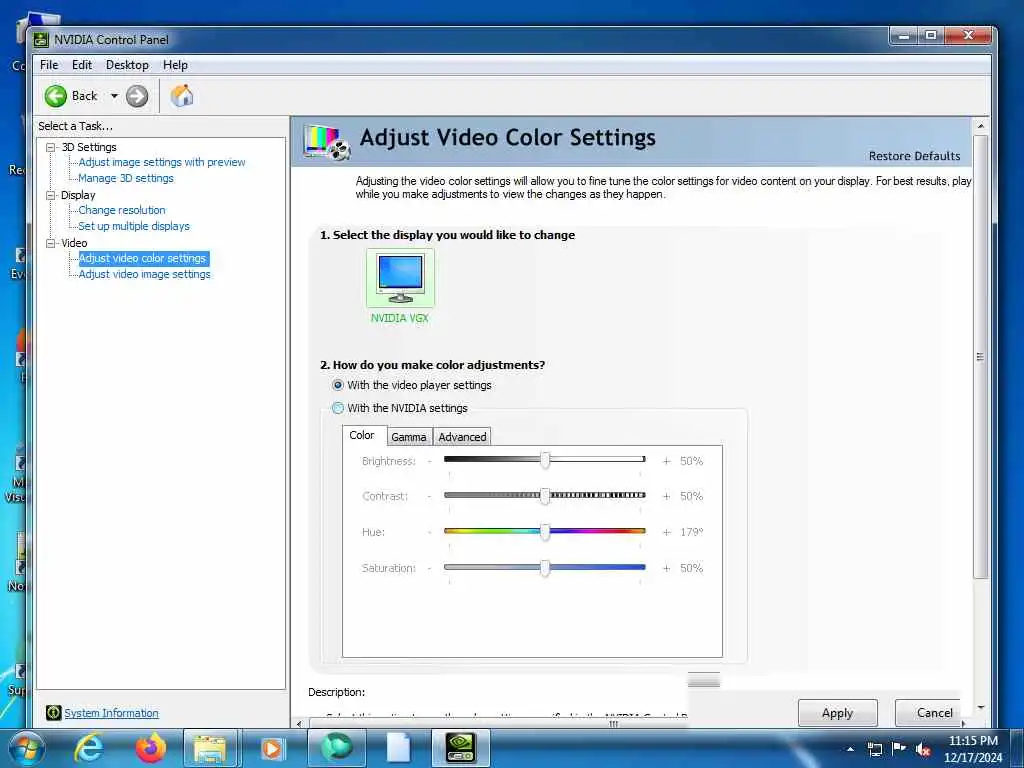Open the Home page icon
This screenshot has height=768, width=1024.
click(182, 96)
